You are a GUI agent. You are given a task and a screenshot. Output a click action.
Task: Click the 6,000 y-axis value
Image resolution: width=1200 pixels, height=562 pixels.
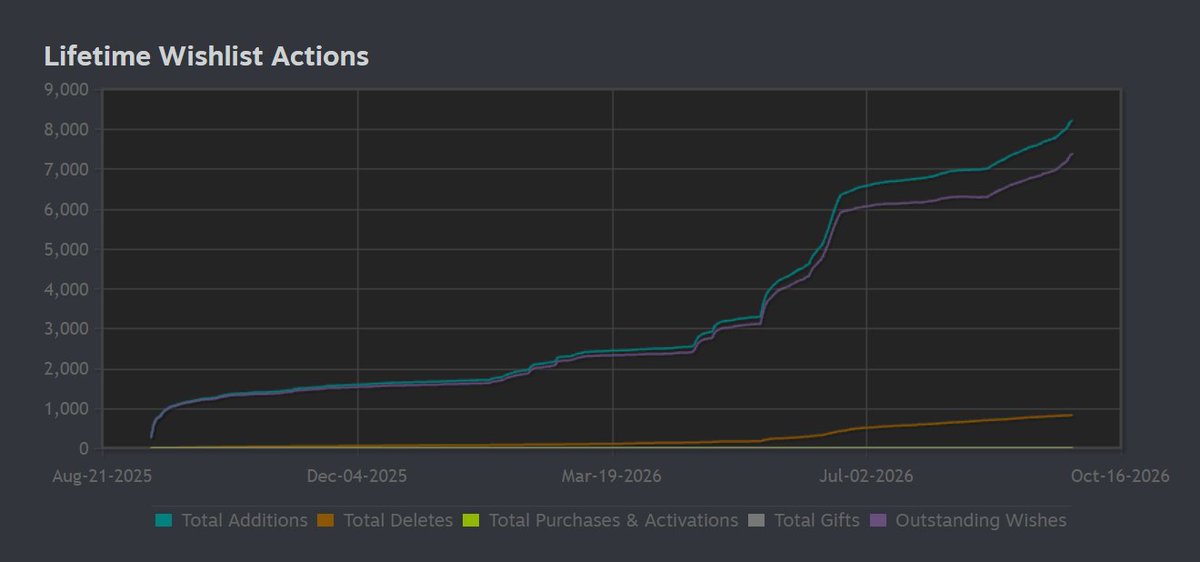(x=68, y=210)
